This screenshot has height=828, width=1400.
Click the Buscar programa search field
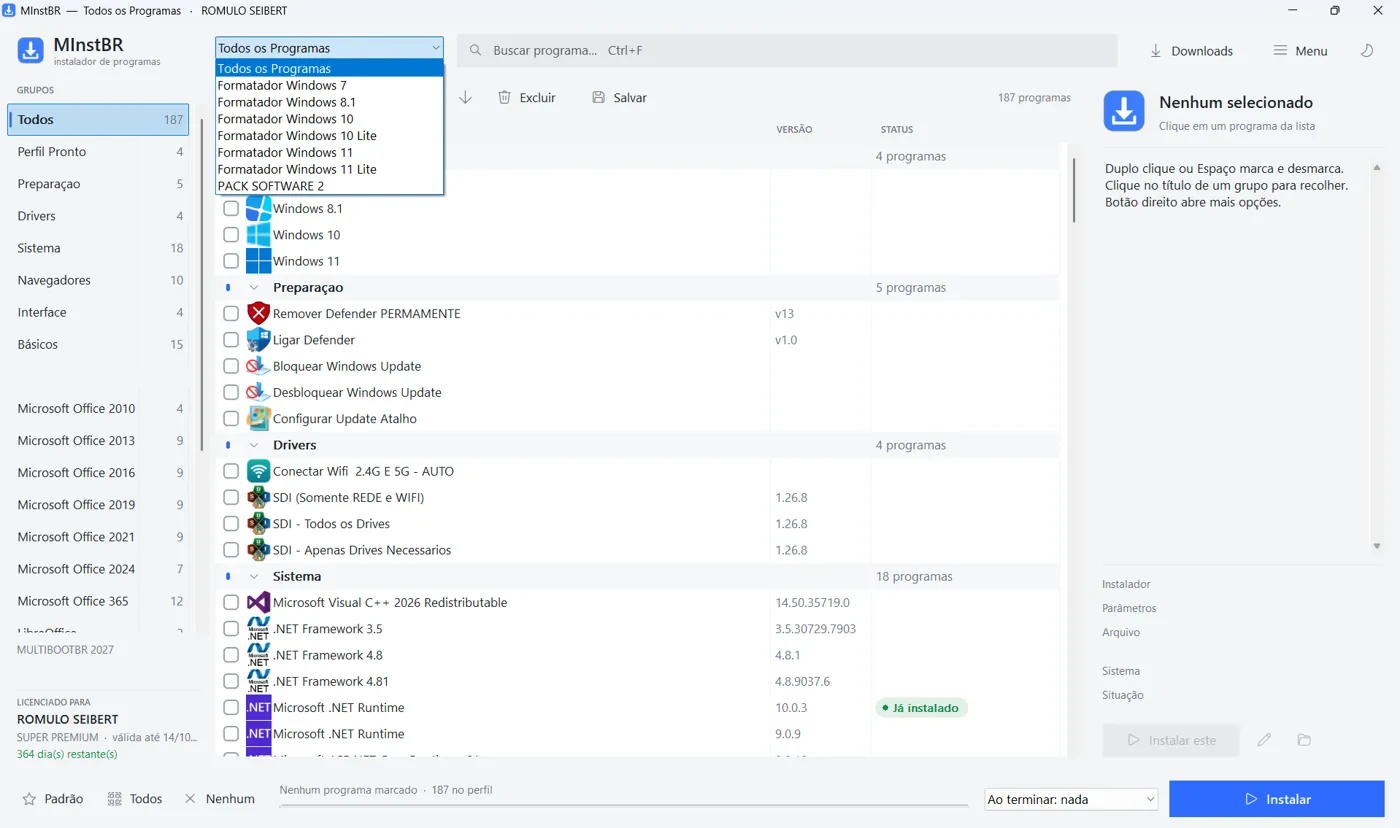(787, 50)
